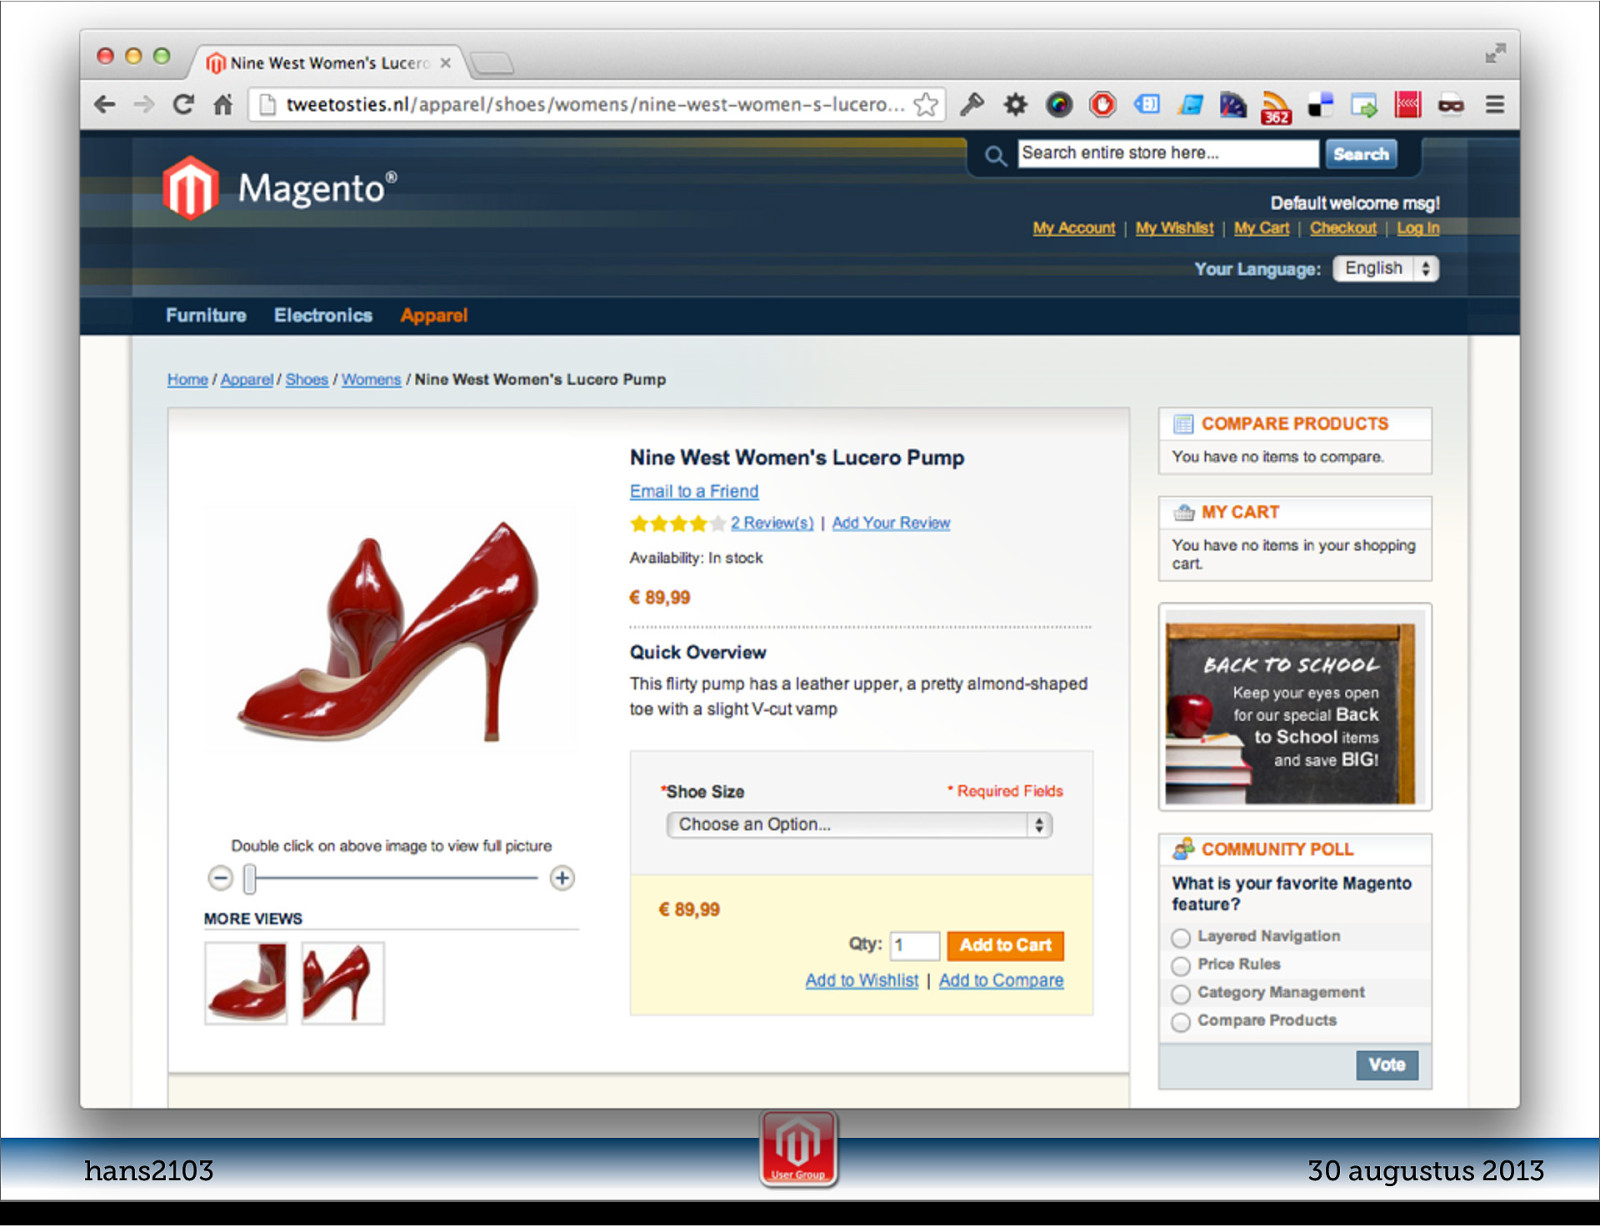The height and width of the screenshot is (1232, 1600).
Task: Open My Account link
Action: (1074, 228)
